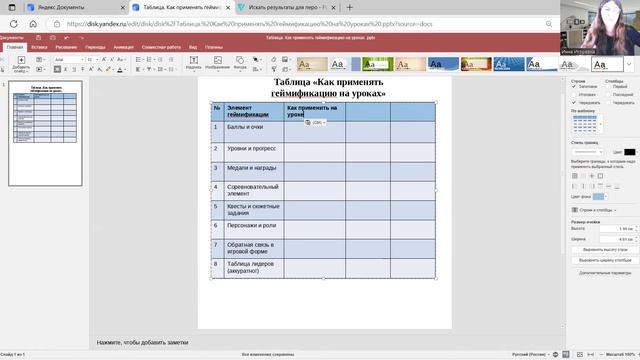Expand the slide themes gallery

(x=629, y=64)
